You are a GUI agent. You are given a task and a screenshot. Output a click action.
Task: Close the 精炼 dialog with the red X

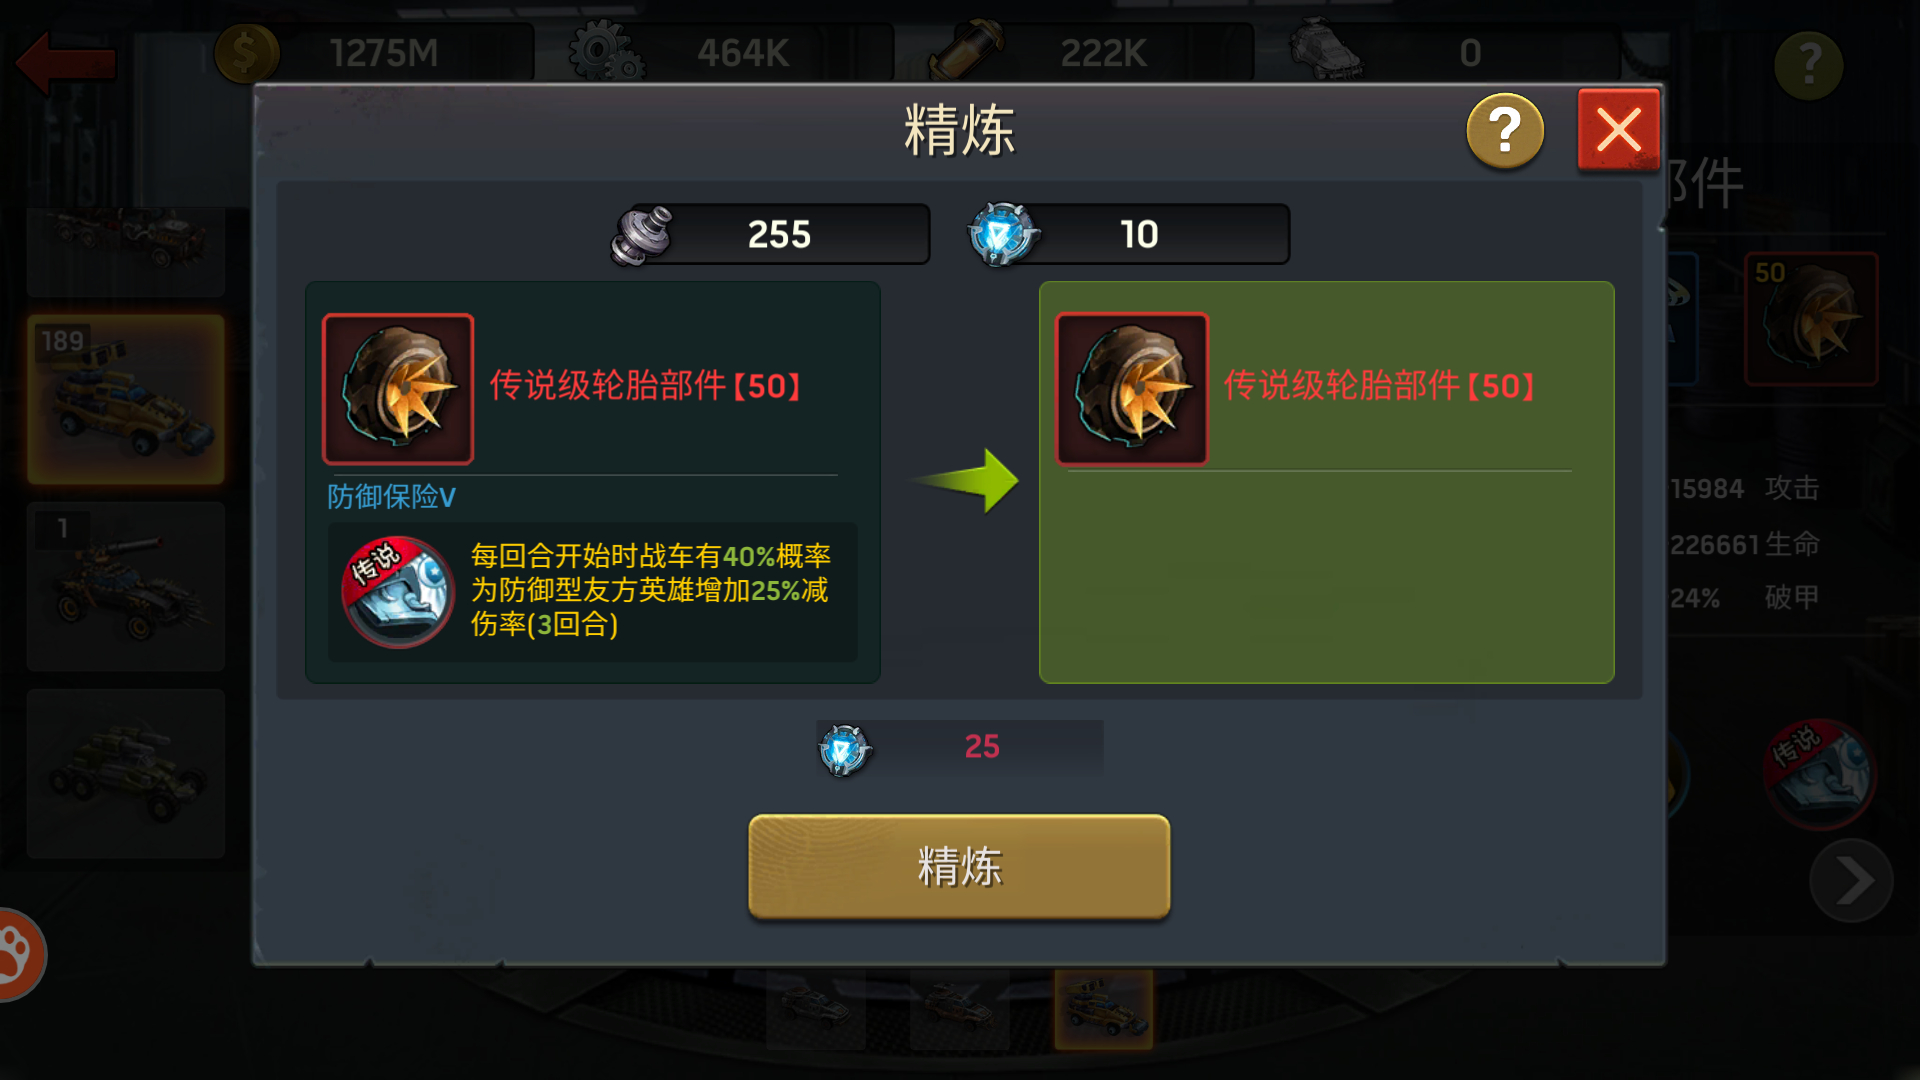(1618, 130)
